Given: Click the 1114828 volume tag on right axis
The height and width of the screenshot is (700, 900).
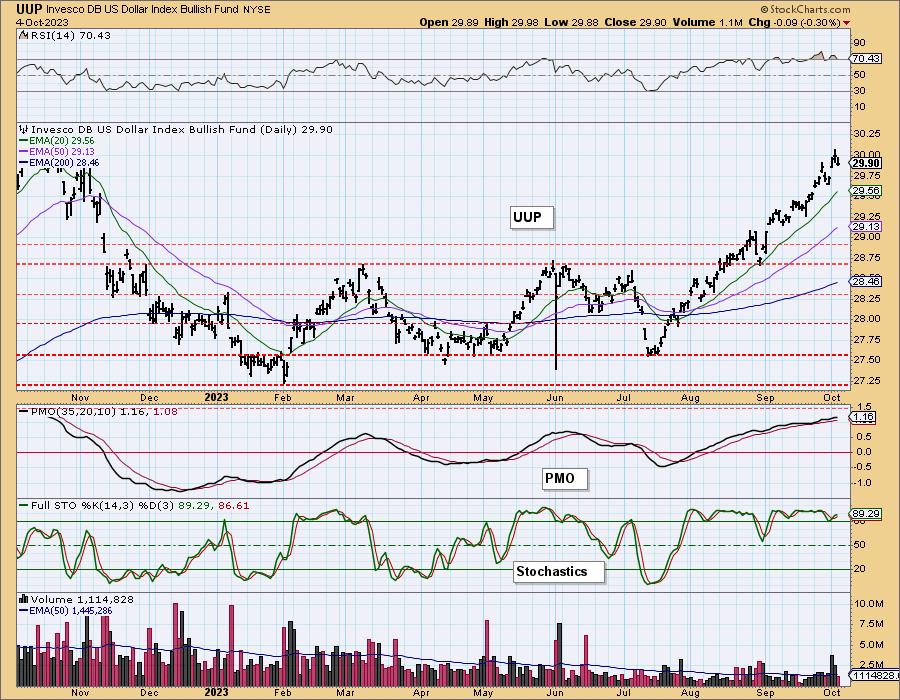Looking at the screenshot, I should (872, 675).
